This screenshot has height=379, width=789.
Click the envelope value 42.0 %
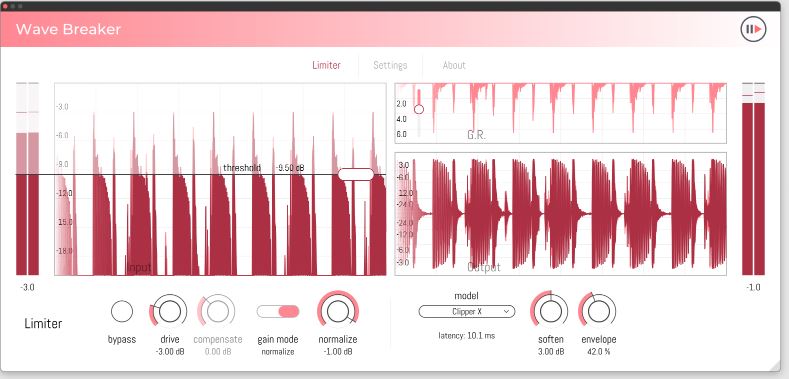[599, 352]
